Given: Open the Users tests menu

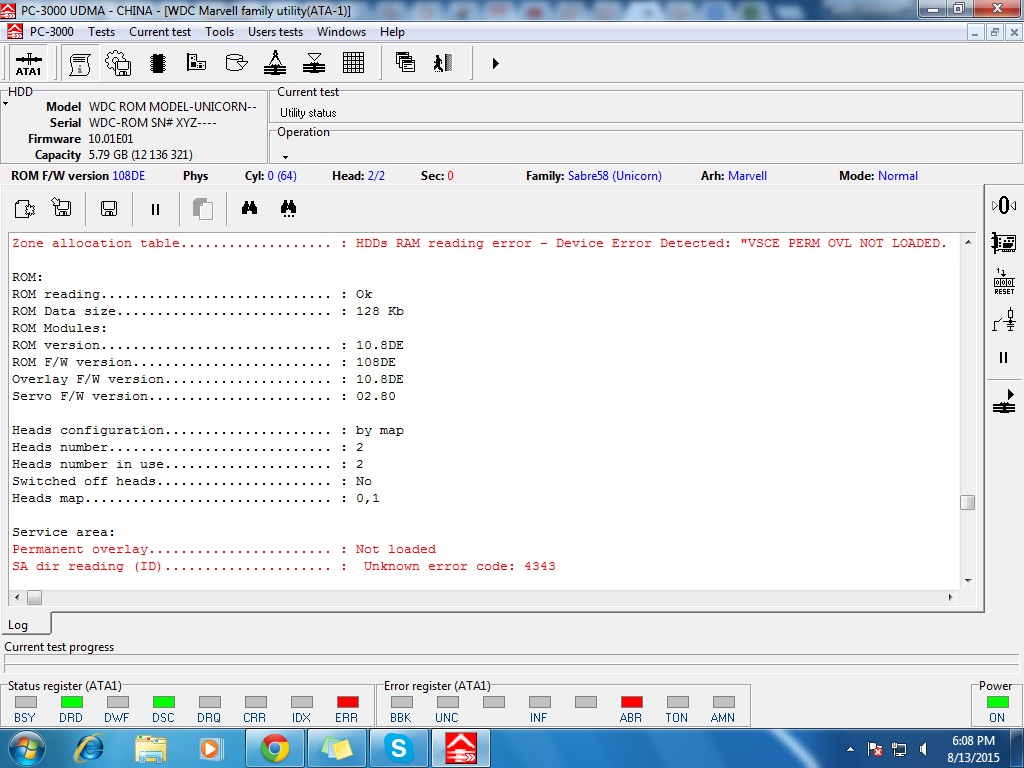Looking at the screenshot, I should (x=275, y=32).
